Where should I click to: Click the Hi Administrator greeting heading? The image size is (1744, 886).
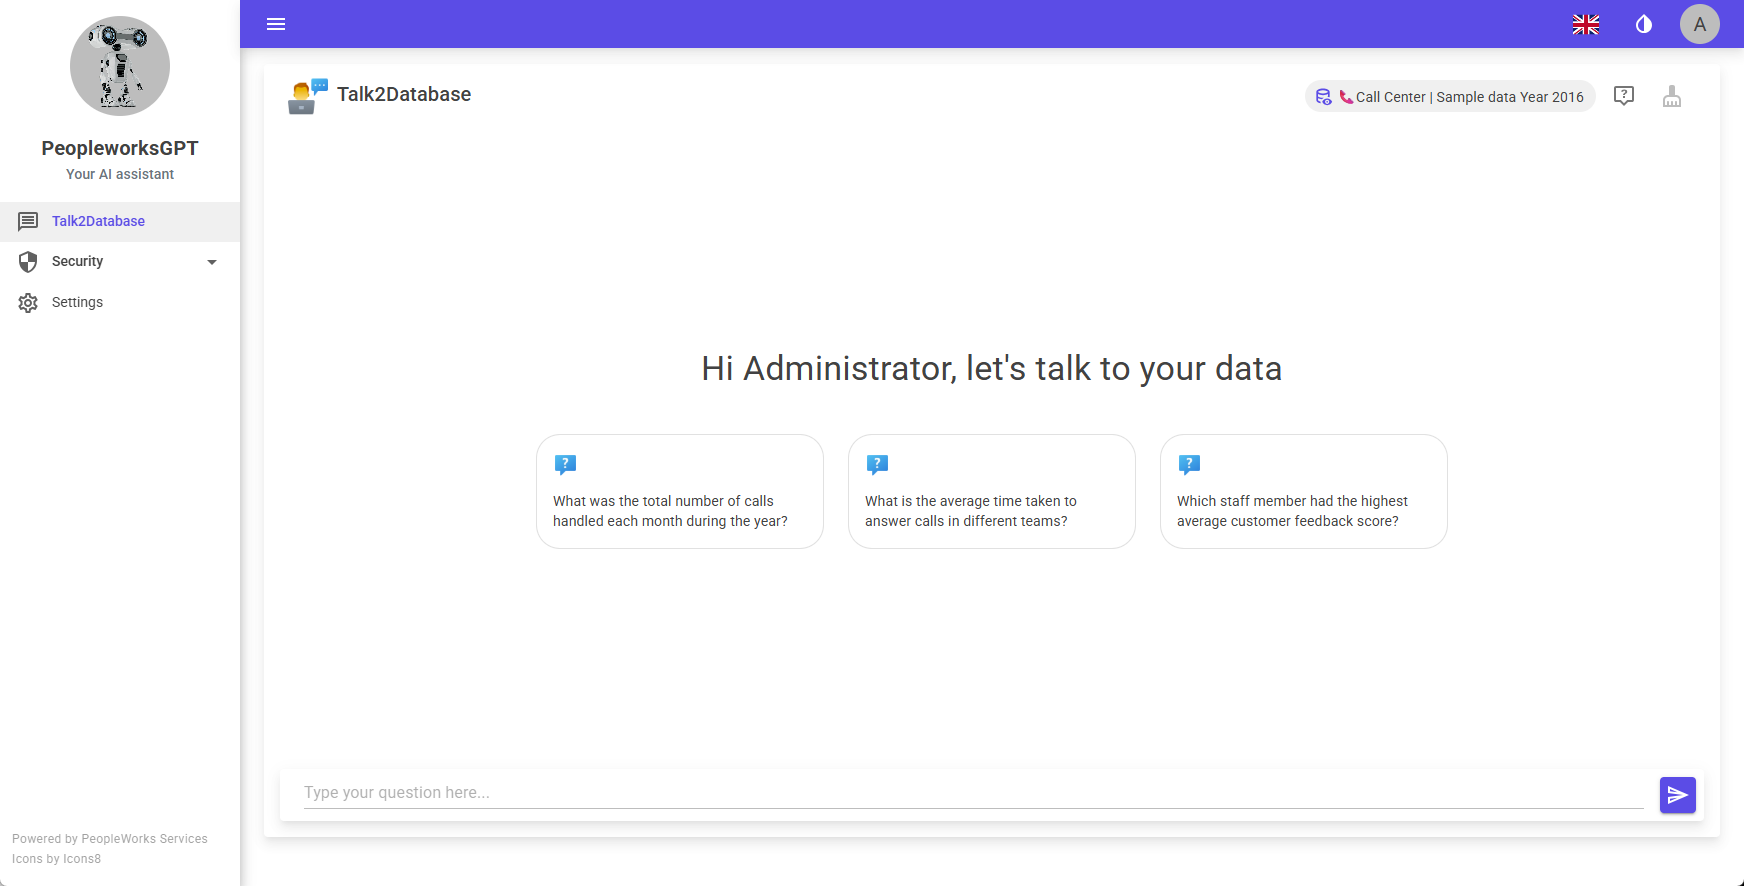992,368
